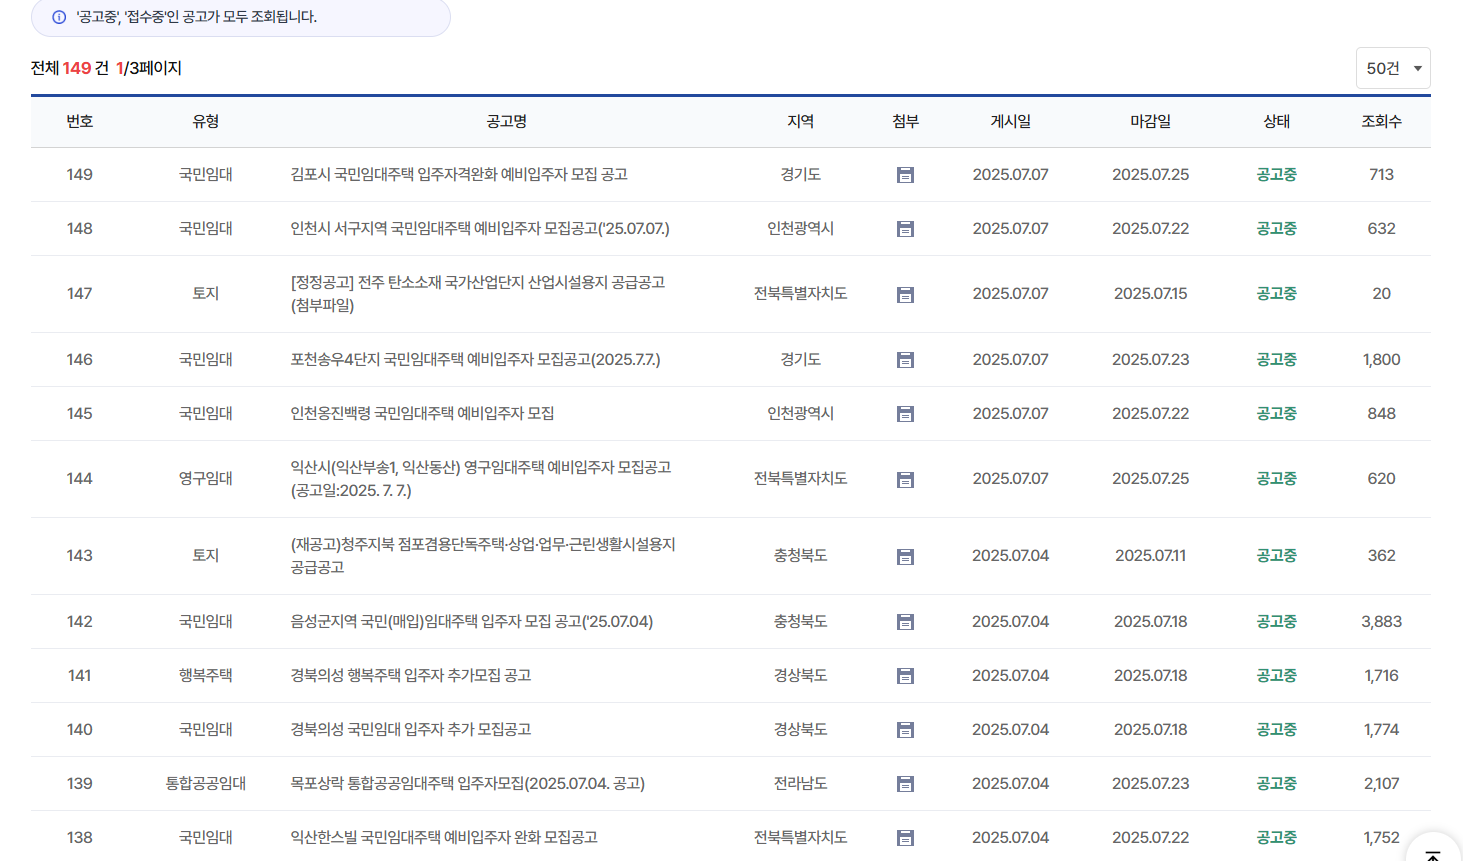Viewport: 1463px width, 861px height.
Task: Open attachment icon for notice 138
Action: pyautogui.click(x=905, y=838)
